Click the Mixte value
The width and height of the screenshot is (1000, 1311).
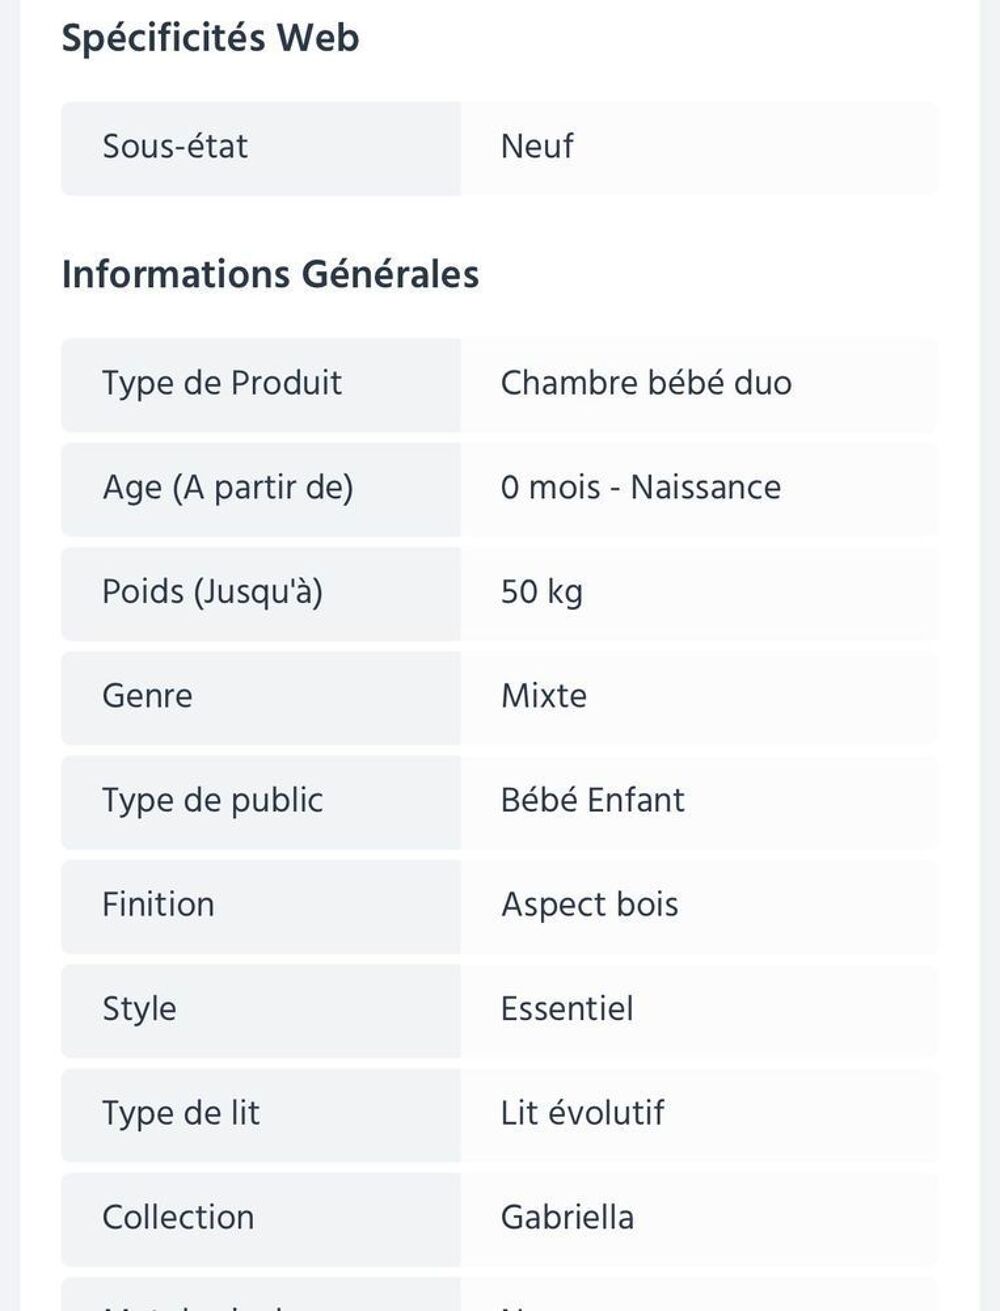544,696
